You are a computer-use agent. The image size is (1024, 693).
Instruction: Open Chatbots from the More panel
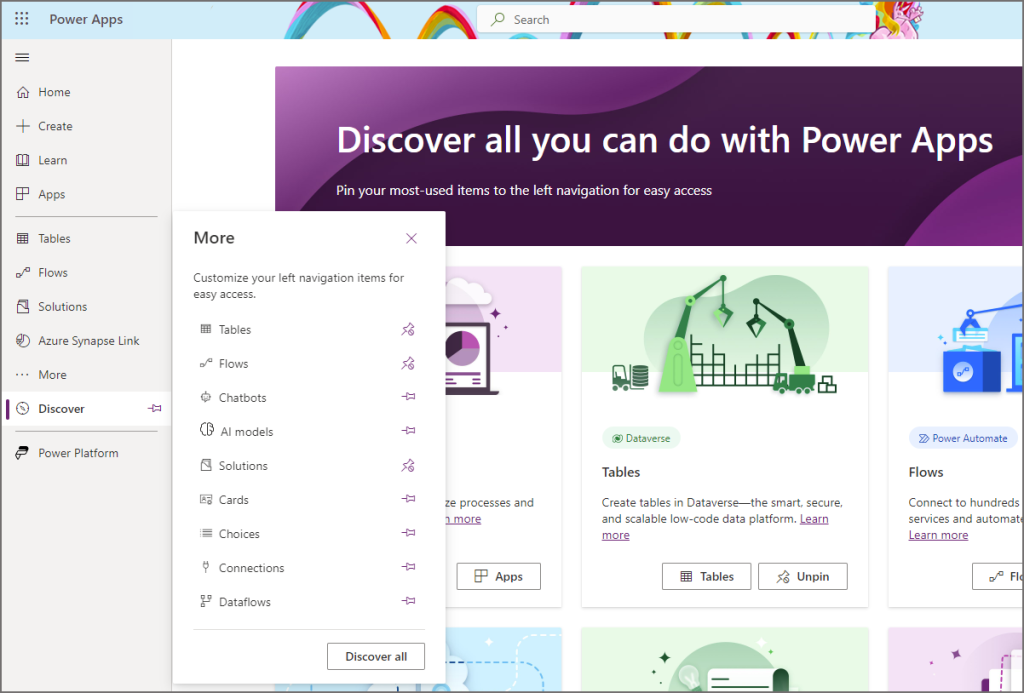[x=233, y=397]
